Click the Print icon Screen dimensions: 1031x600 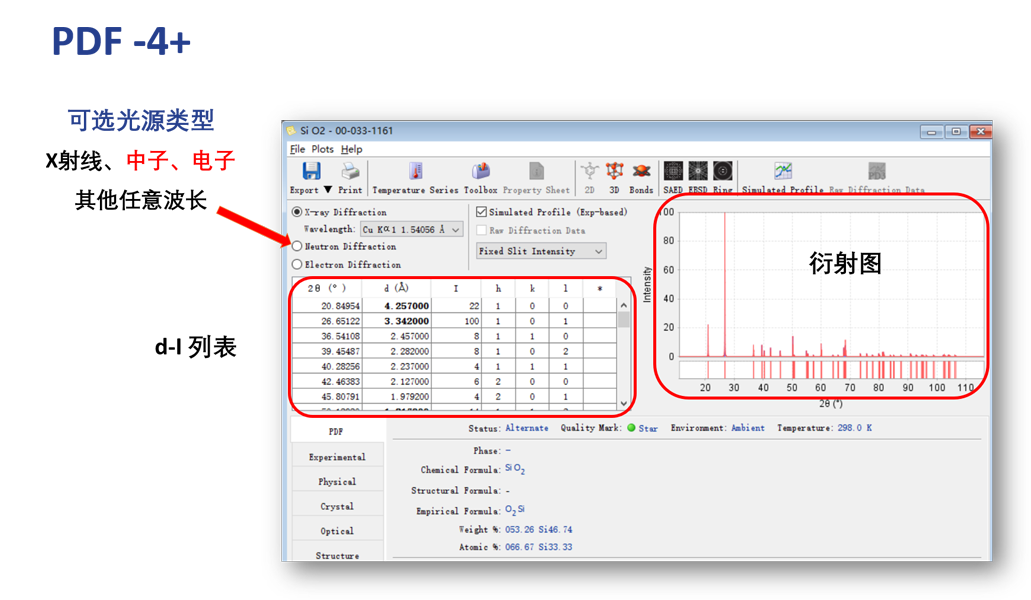point(350,172)
